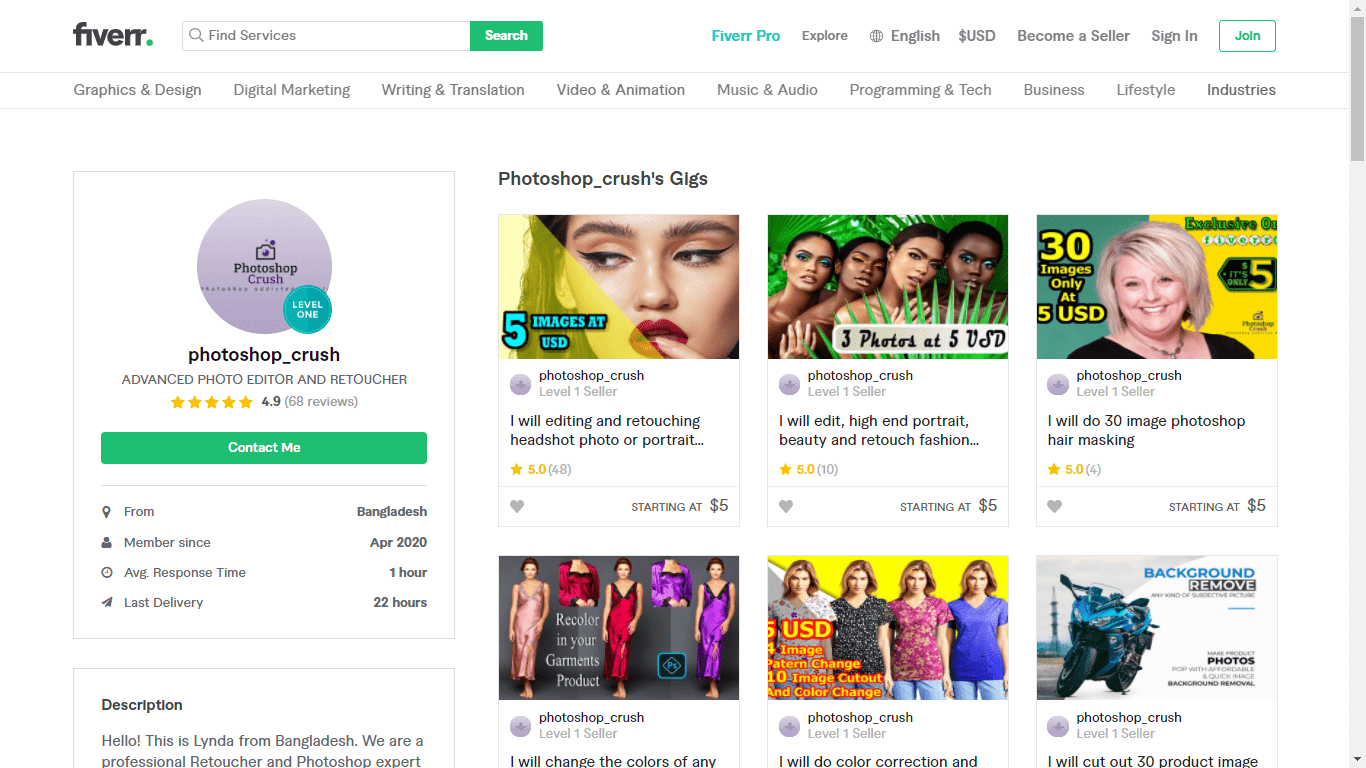Viewport: 1366px width, 768px height.
Task: Open the 30 Images Only gig thumbnail
Action: [1157, 287]
